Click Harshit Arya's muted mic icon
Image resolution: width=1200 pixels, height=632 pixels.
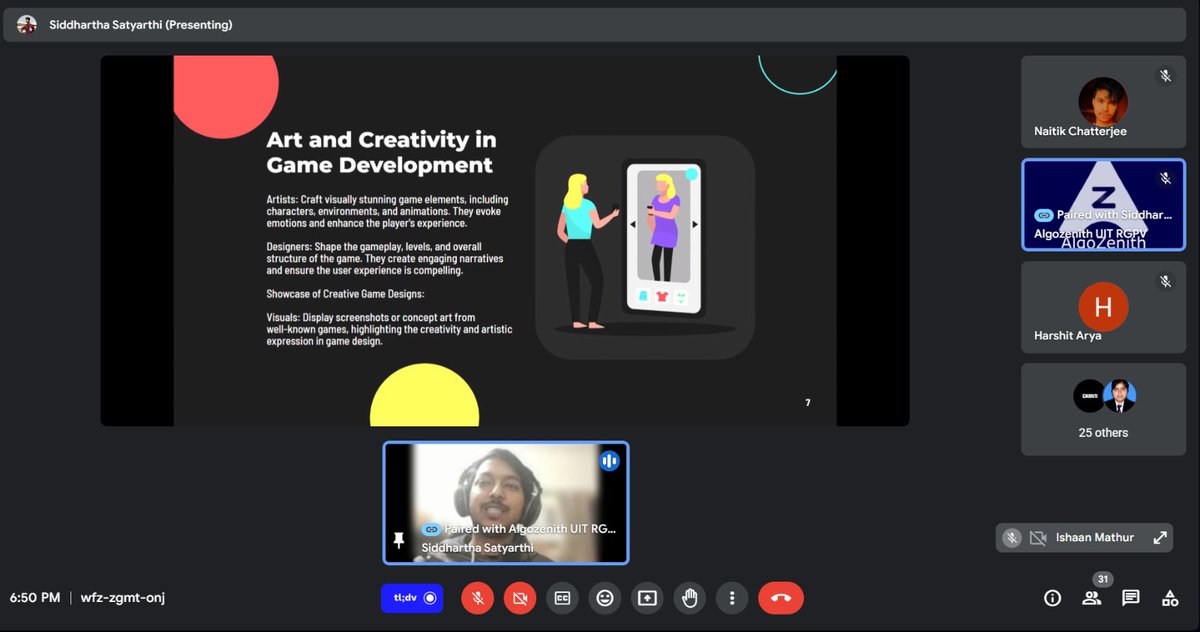tap(1165, 282)
